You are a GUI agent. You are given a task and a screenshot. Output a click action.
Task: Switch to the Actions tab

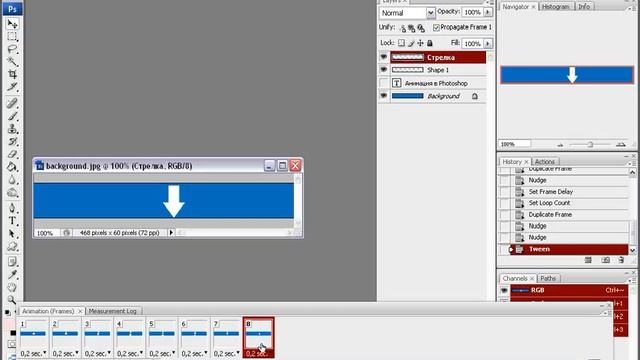544,162
